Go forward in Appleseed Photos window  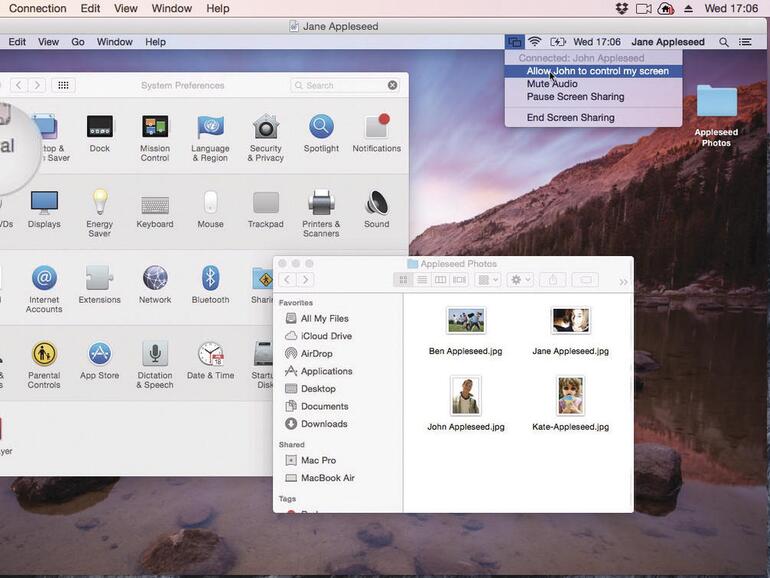(305, 280)
